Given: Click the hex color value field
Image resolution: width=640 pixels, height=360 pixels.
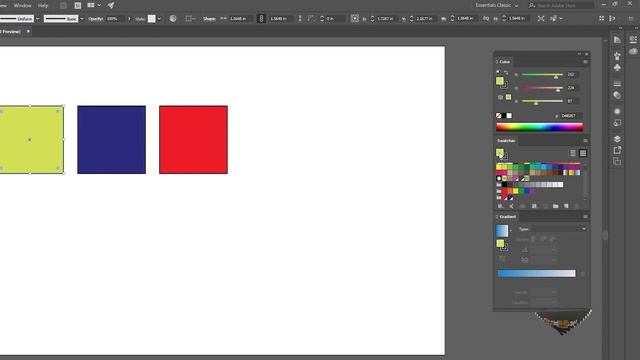Looking at the screenshot, I should click(x=570, y=116).
